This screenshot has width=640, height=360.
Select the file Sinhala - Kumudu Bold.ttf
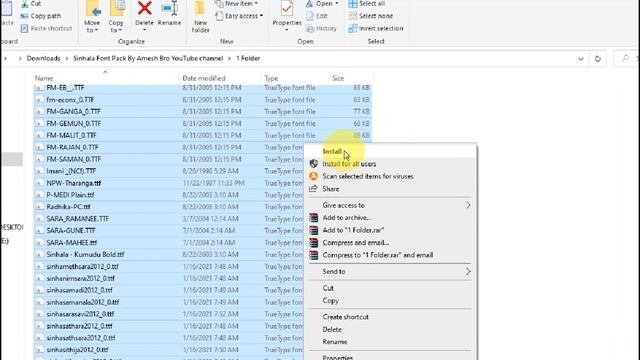point(85,255)
